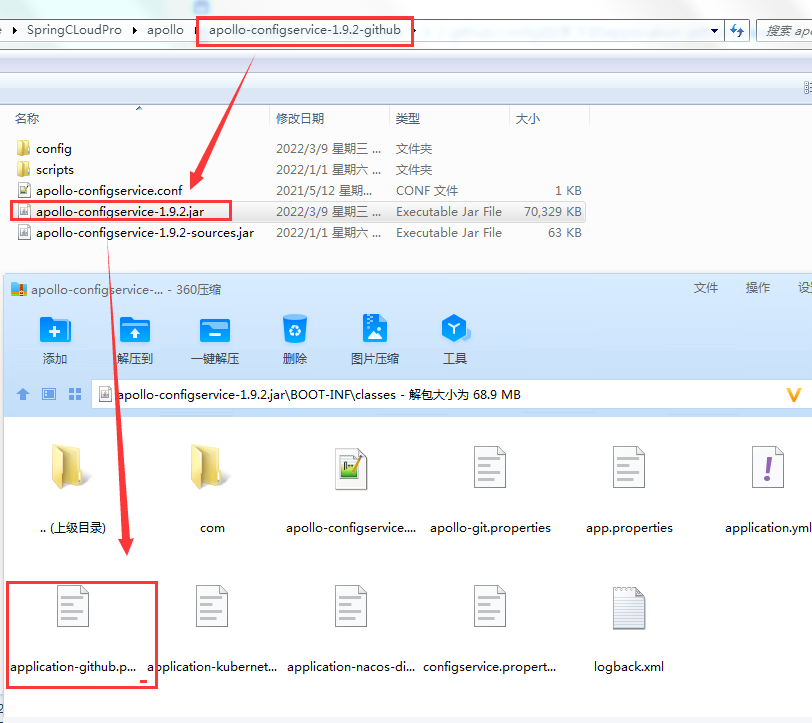Sort files by 修改日期 column header
The image size is (812, 723).
pyautogui.click(x=300, y=119)
